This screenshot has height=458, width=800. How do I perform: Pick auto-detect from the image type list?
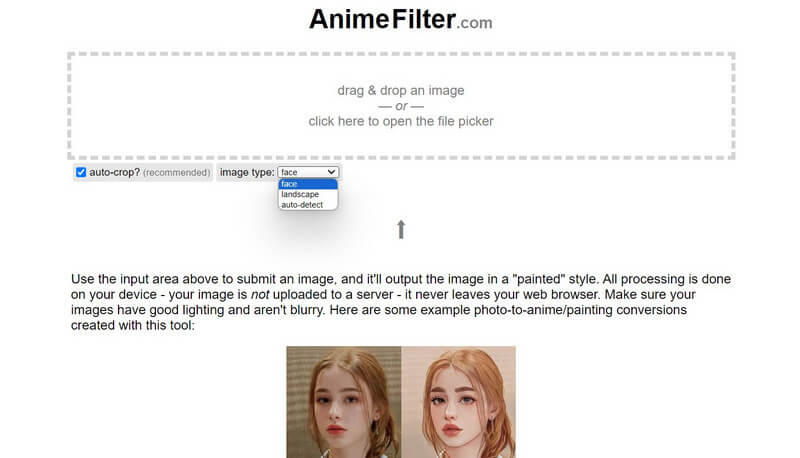pos(308,205)
